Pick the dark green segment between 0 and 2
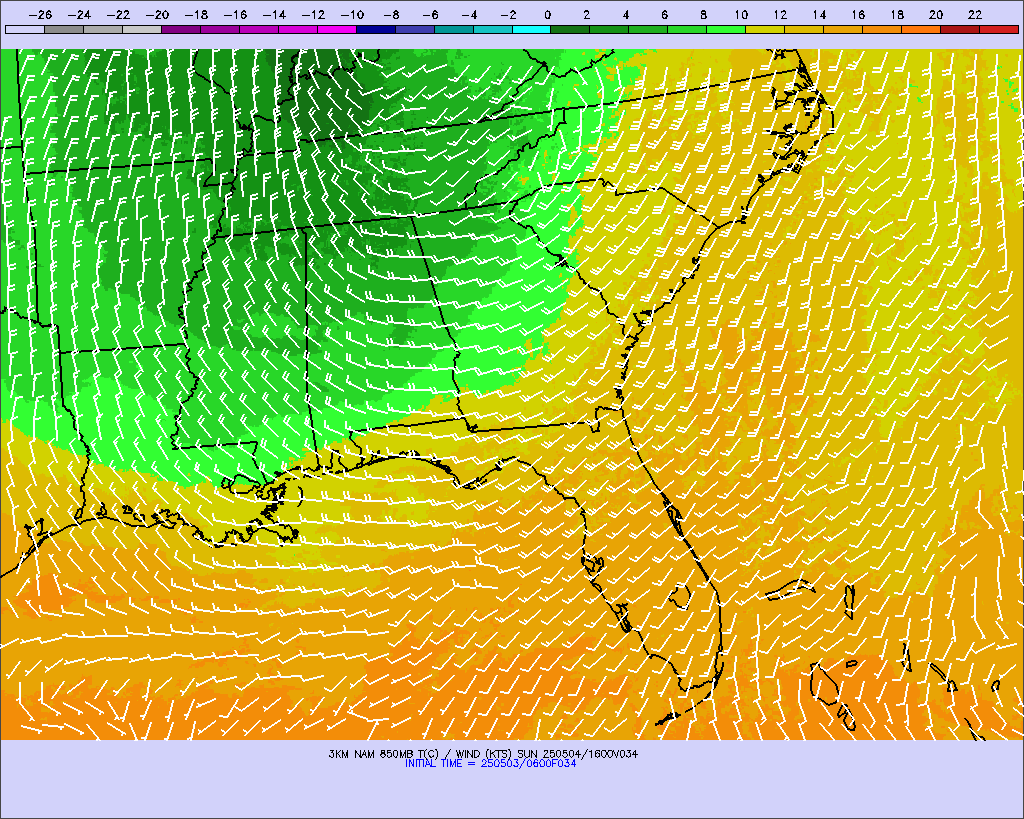Screen dimensions: 1024x819 click(x=571, y=29)
